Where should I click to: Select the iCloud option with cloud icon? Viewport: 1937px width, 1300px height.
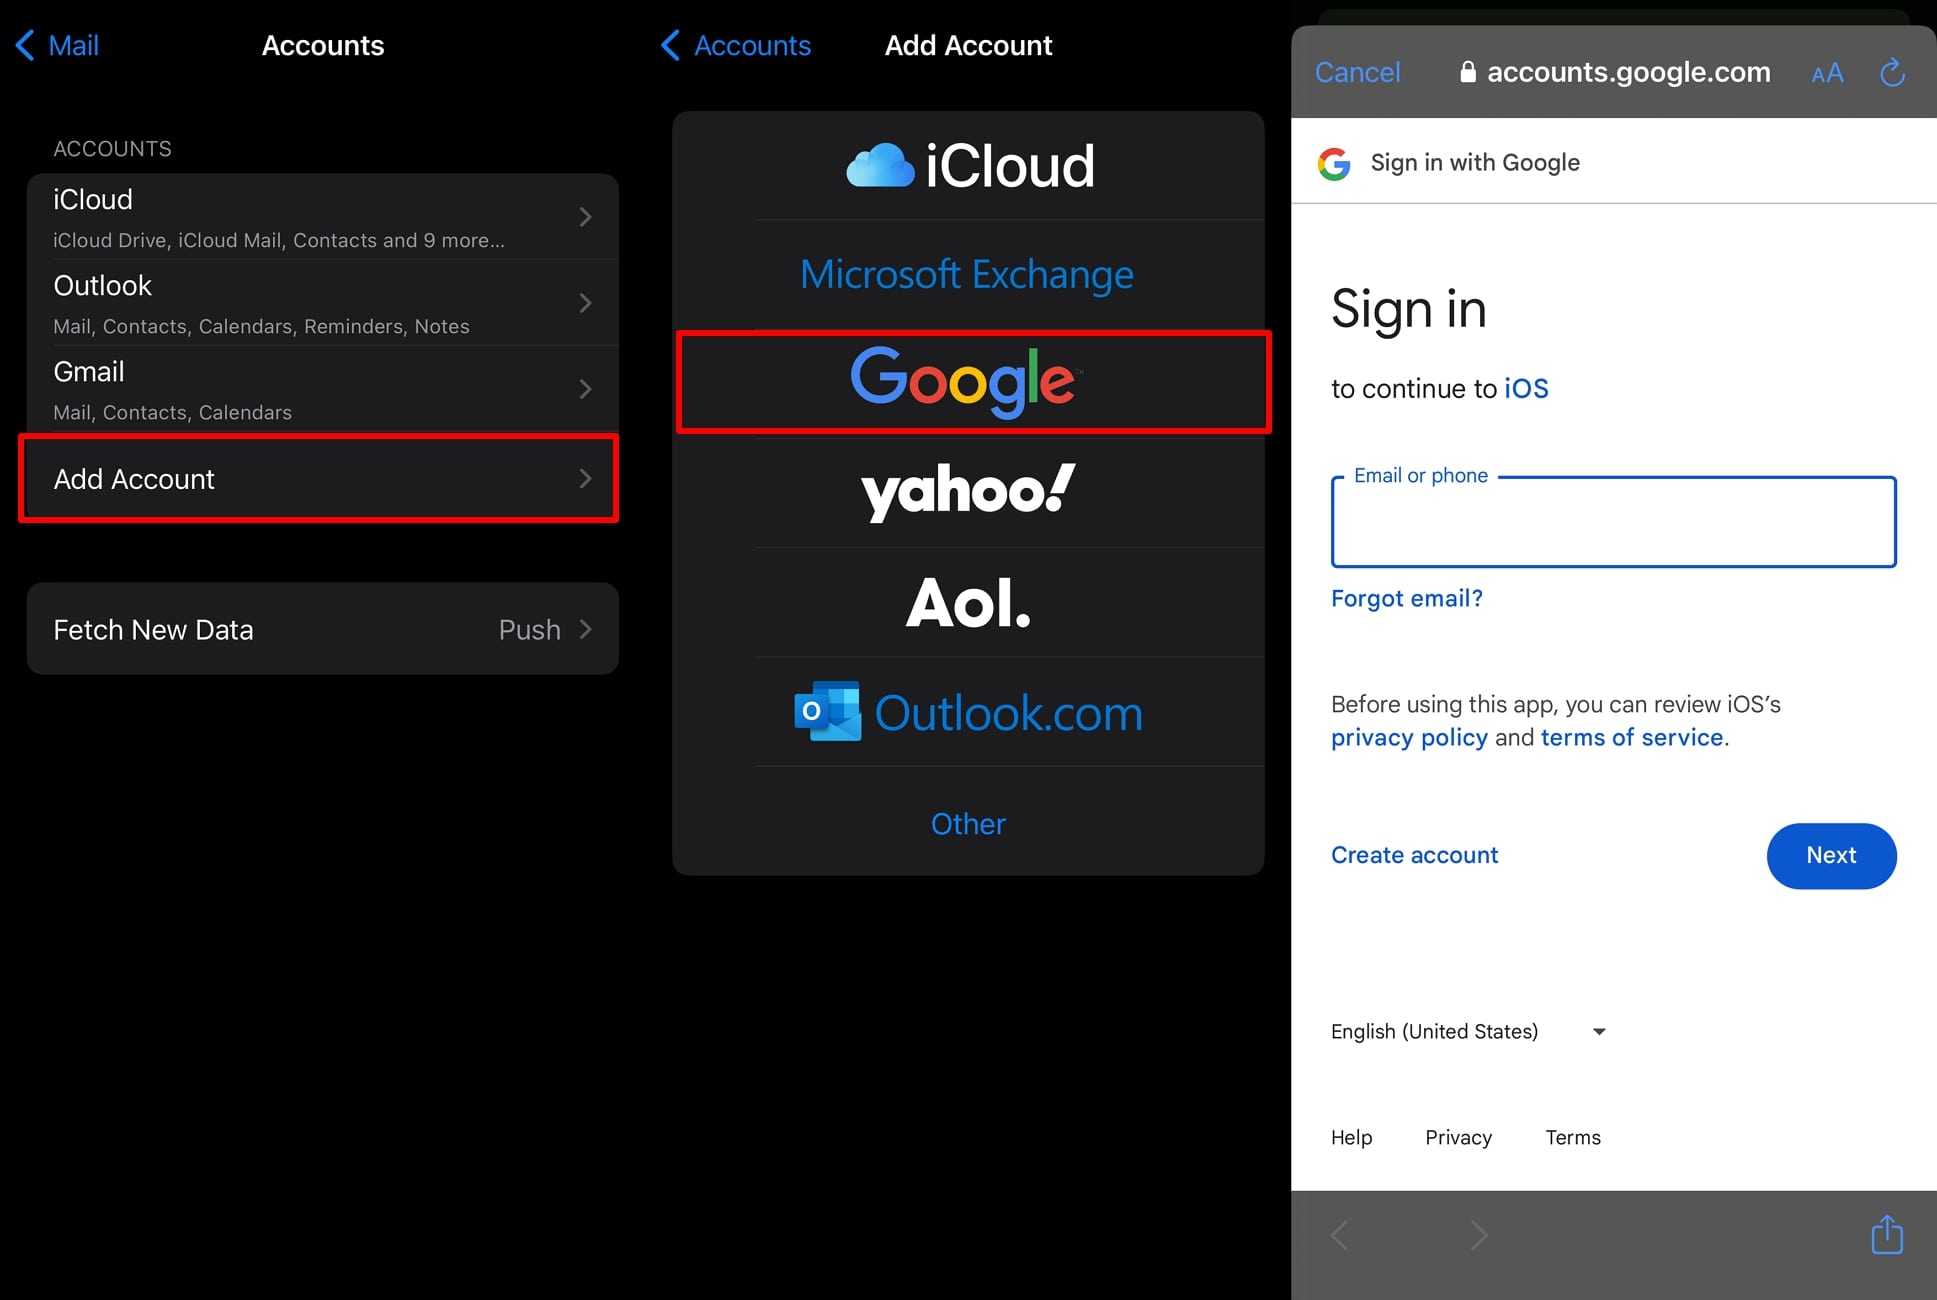point(967,165)
